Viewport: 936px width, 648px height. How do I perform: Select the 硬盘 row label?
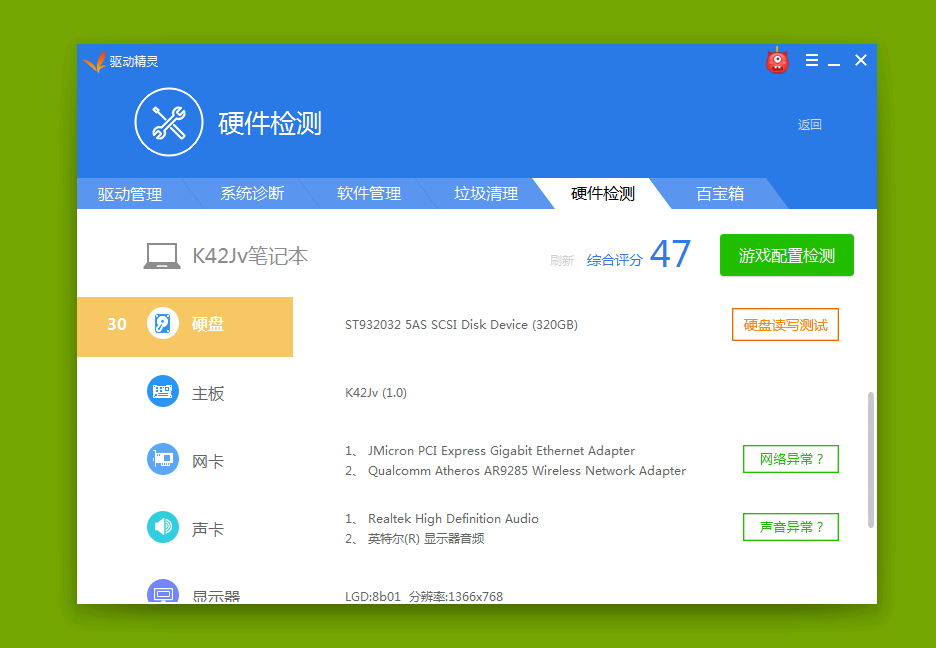pos(208,324)
